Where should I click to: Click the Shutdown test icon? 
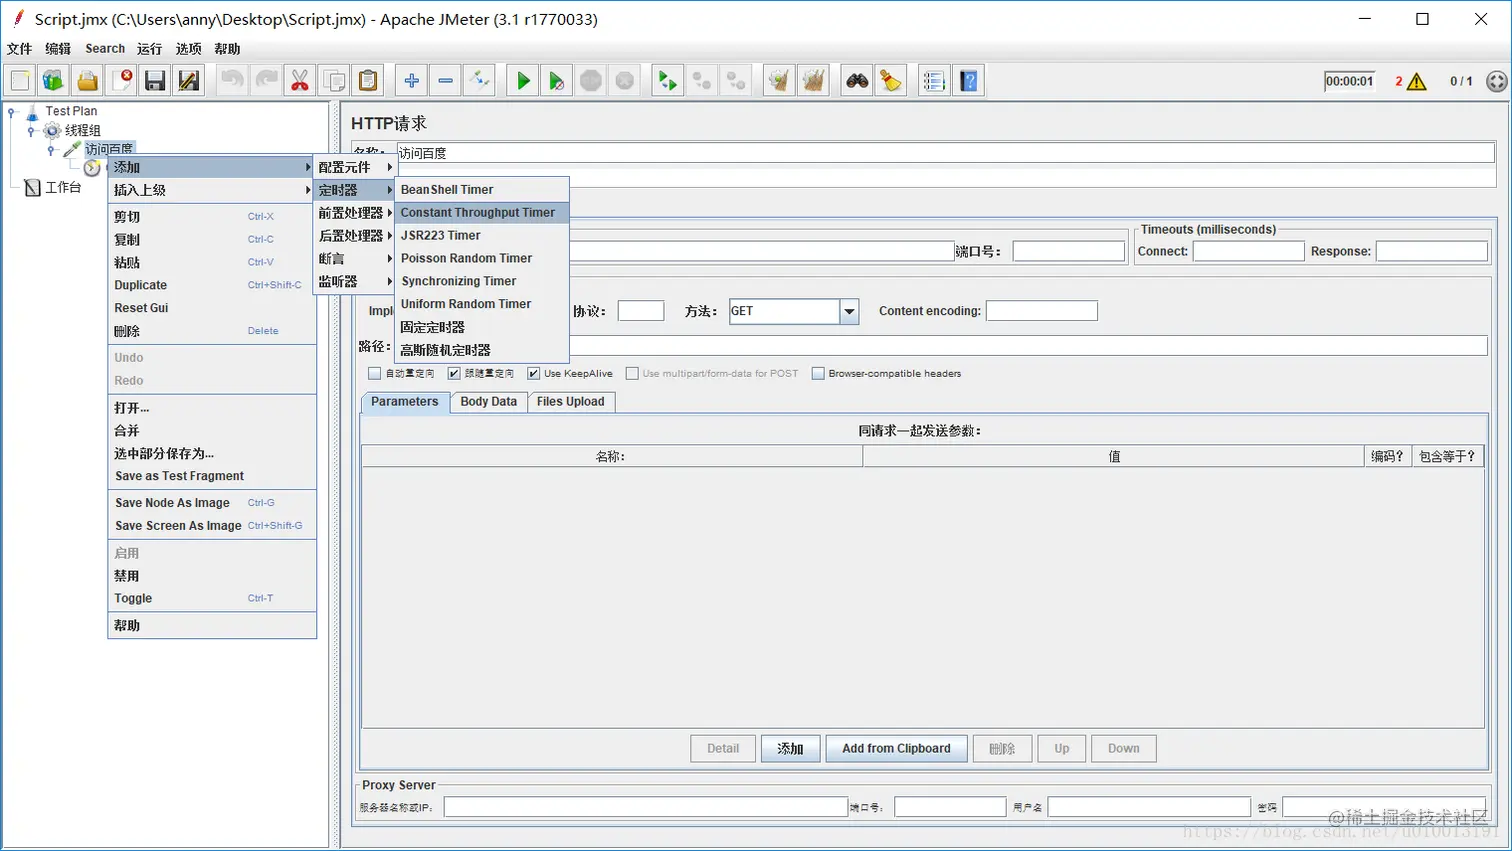(625, 81)
